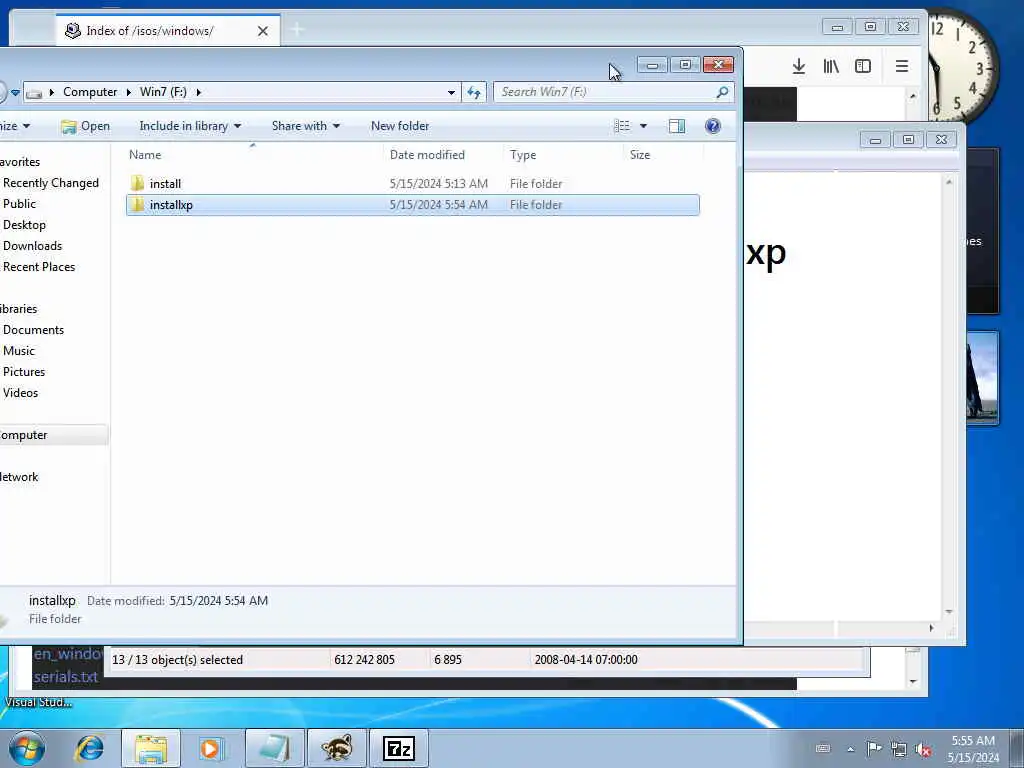Sort by Date modified column
Screen dimensions: 1024x768
point(427,155)
